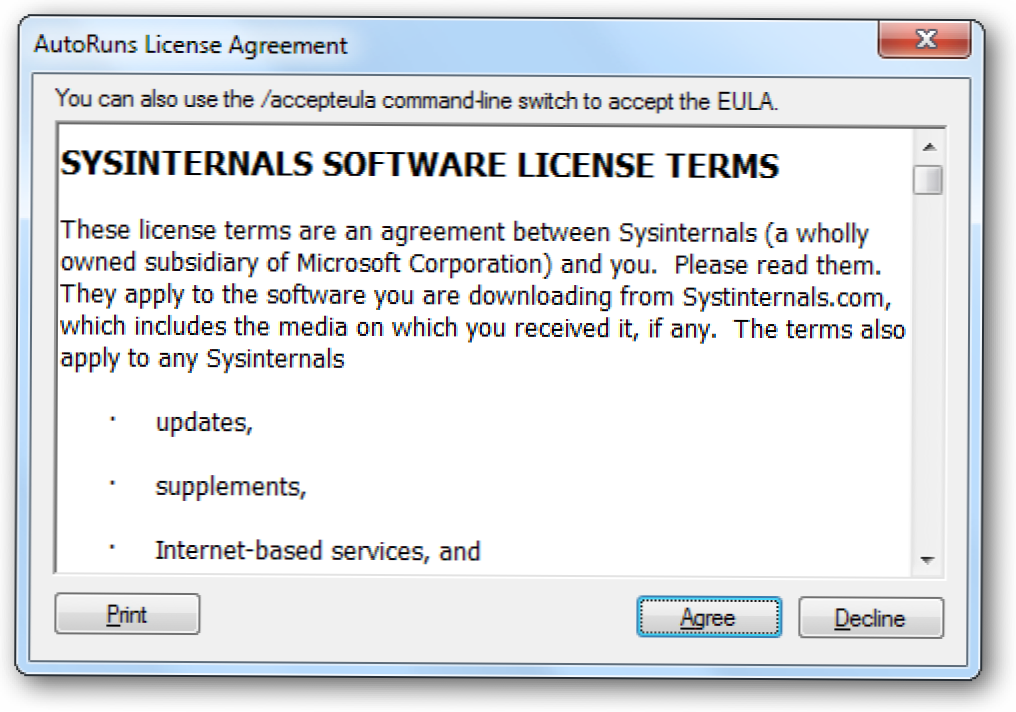Click the word 'updates,' in the list
Image resolution: width=1016 pixels, height=712 pixels.
tap(204, 423)
